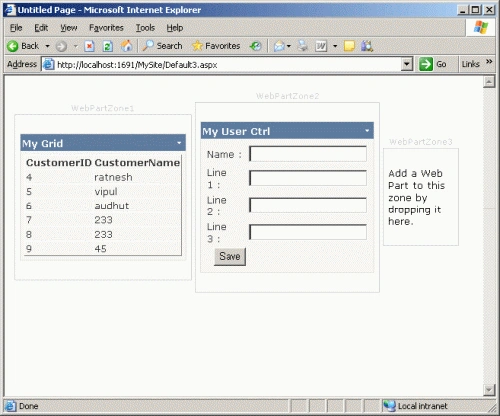Open the Favorites toolbar button

tap(216, 46)
